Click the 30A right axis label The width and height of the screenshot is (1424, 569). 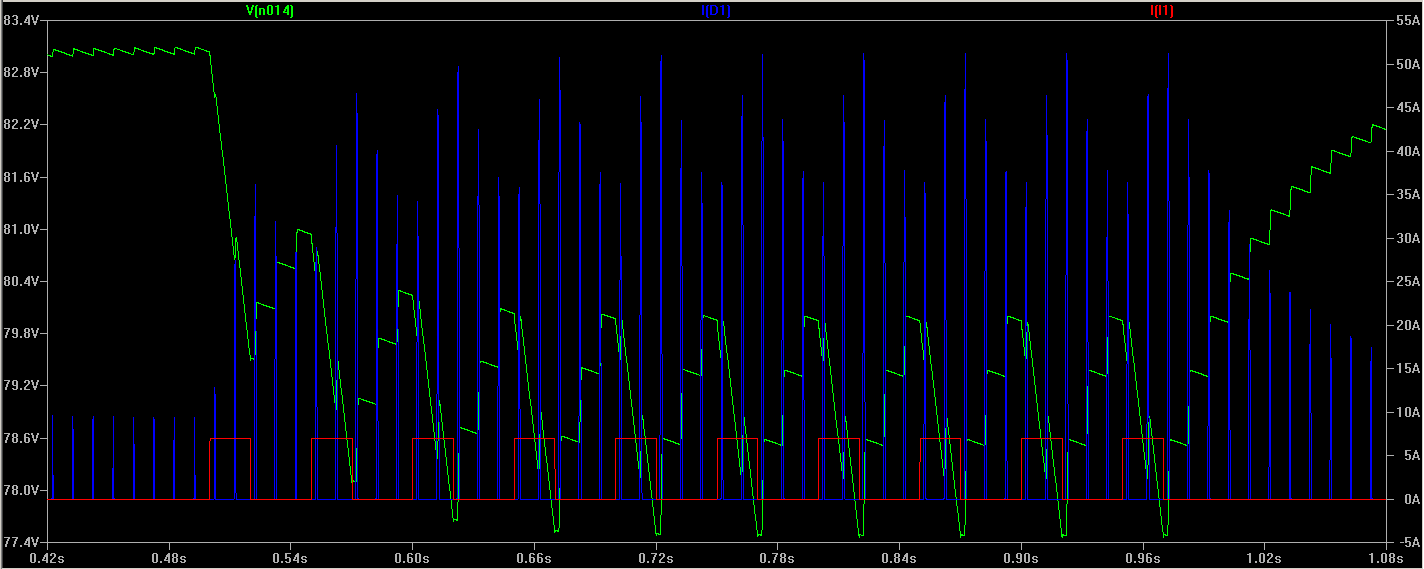(1408, 238)
